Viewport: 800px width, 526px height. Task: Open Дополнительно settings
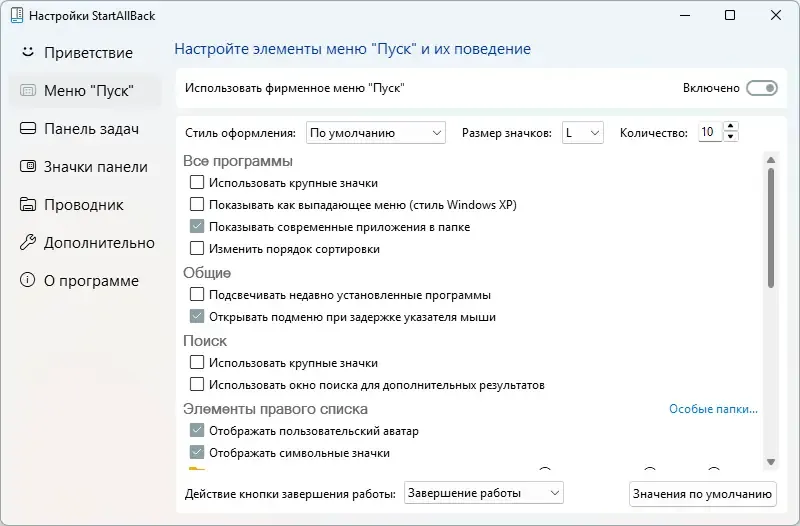tap(85, 243)
